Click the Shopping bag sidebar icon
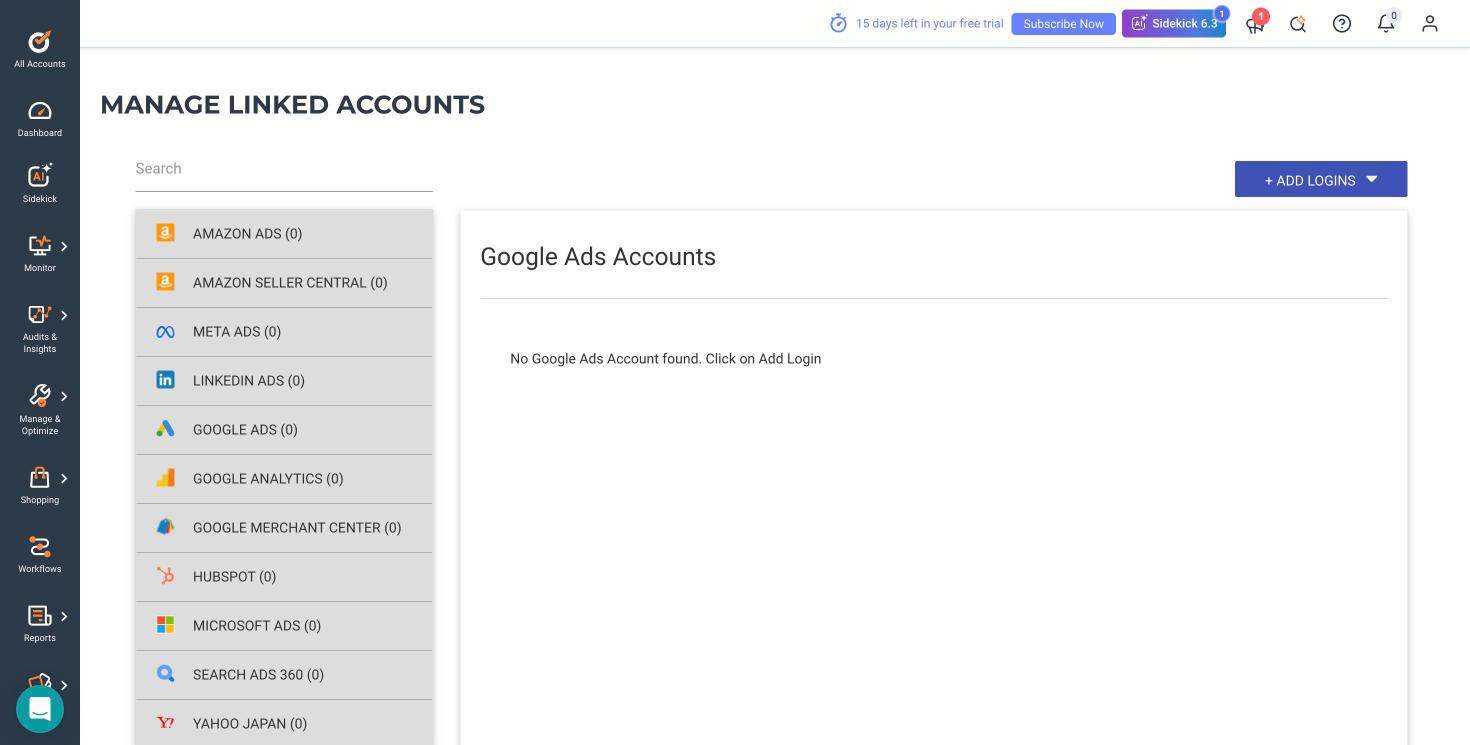The height and width of the screenshot is (745, 1470). pyautogui.click(x=40, y=477)
